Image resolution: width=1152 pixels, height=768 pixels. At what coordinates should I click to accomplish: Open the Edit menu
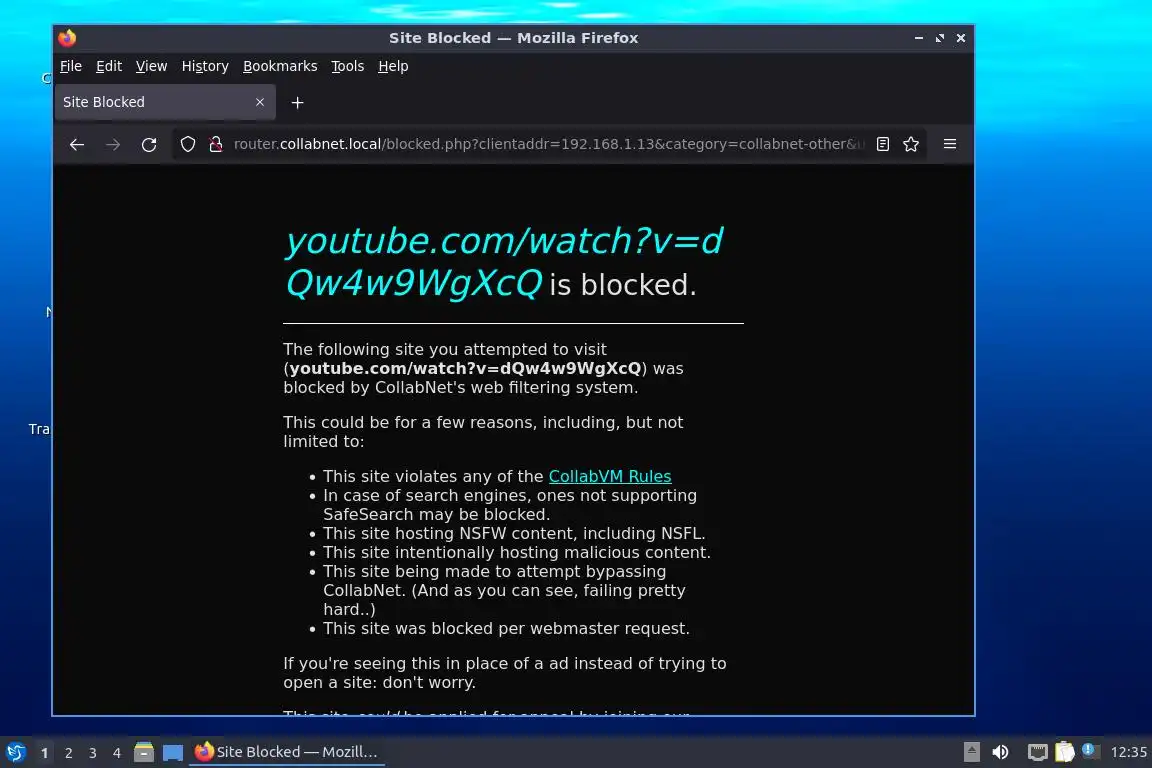[109, 66]
